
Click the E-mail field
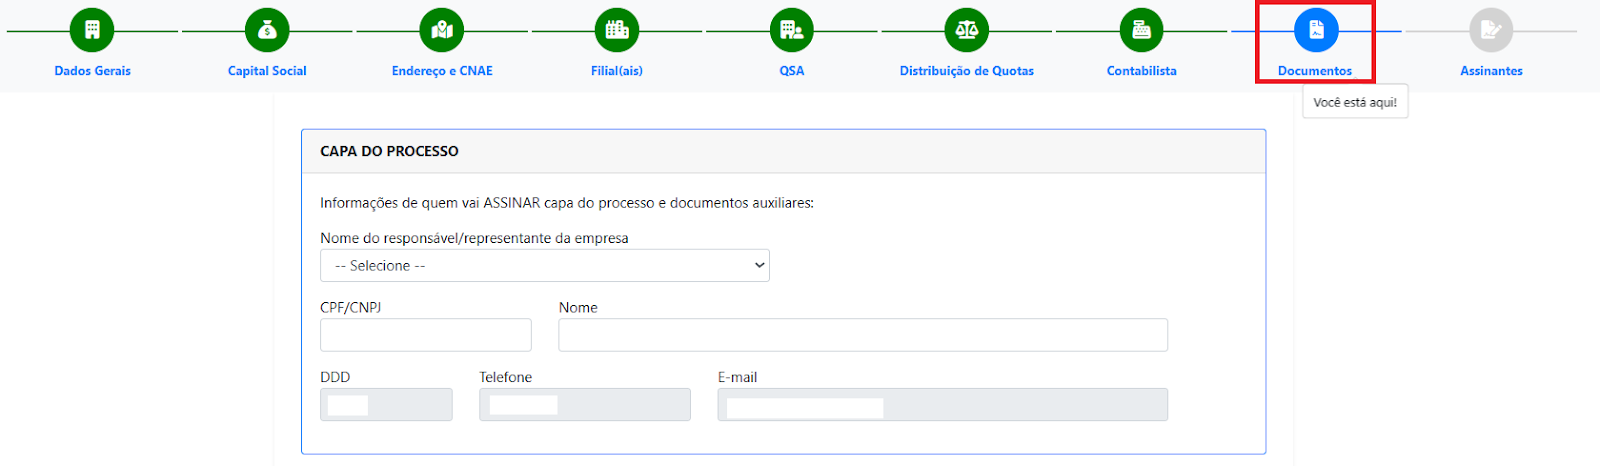click(942, 404)
